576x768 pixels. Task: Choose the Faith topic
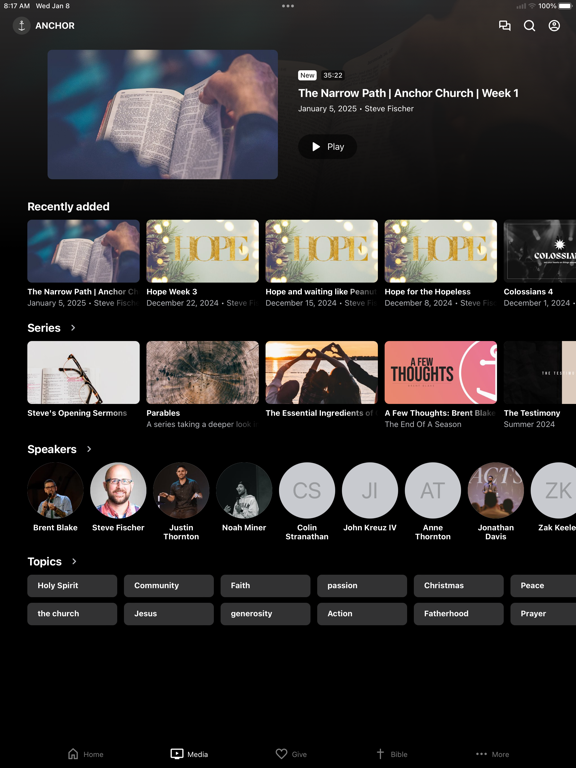tap(265, 586)
